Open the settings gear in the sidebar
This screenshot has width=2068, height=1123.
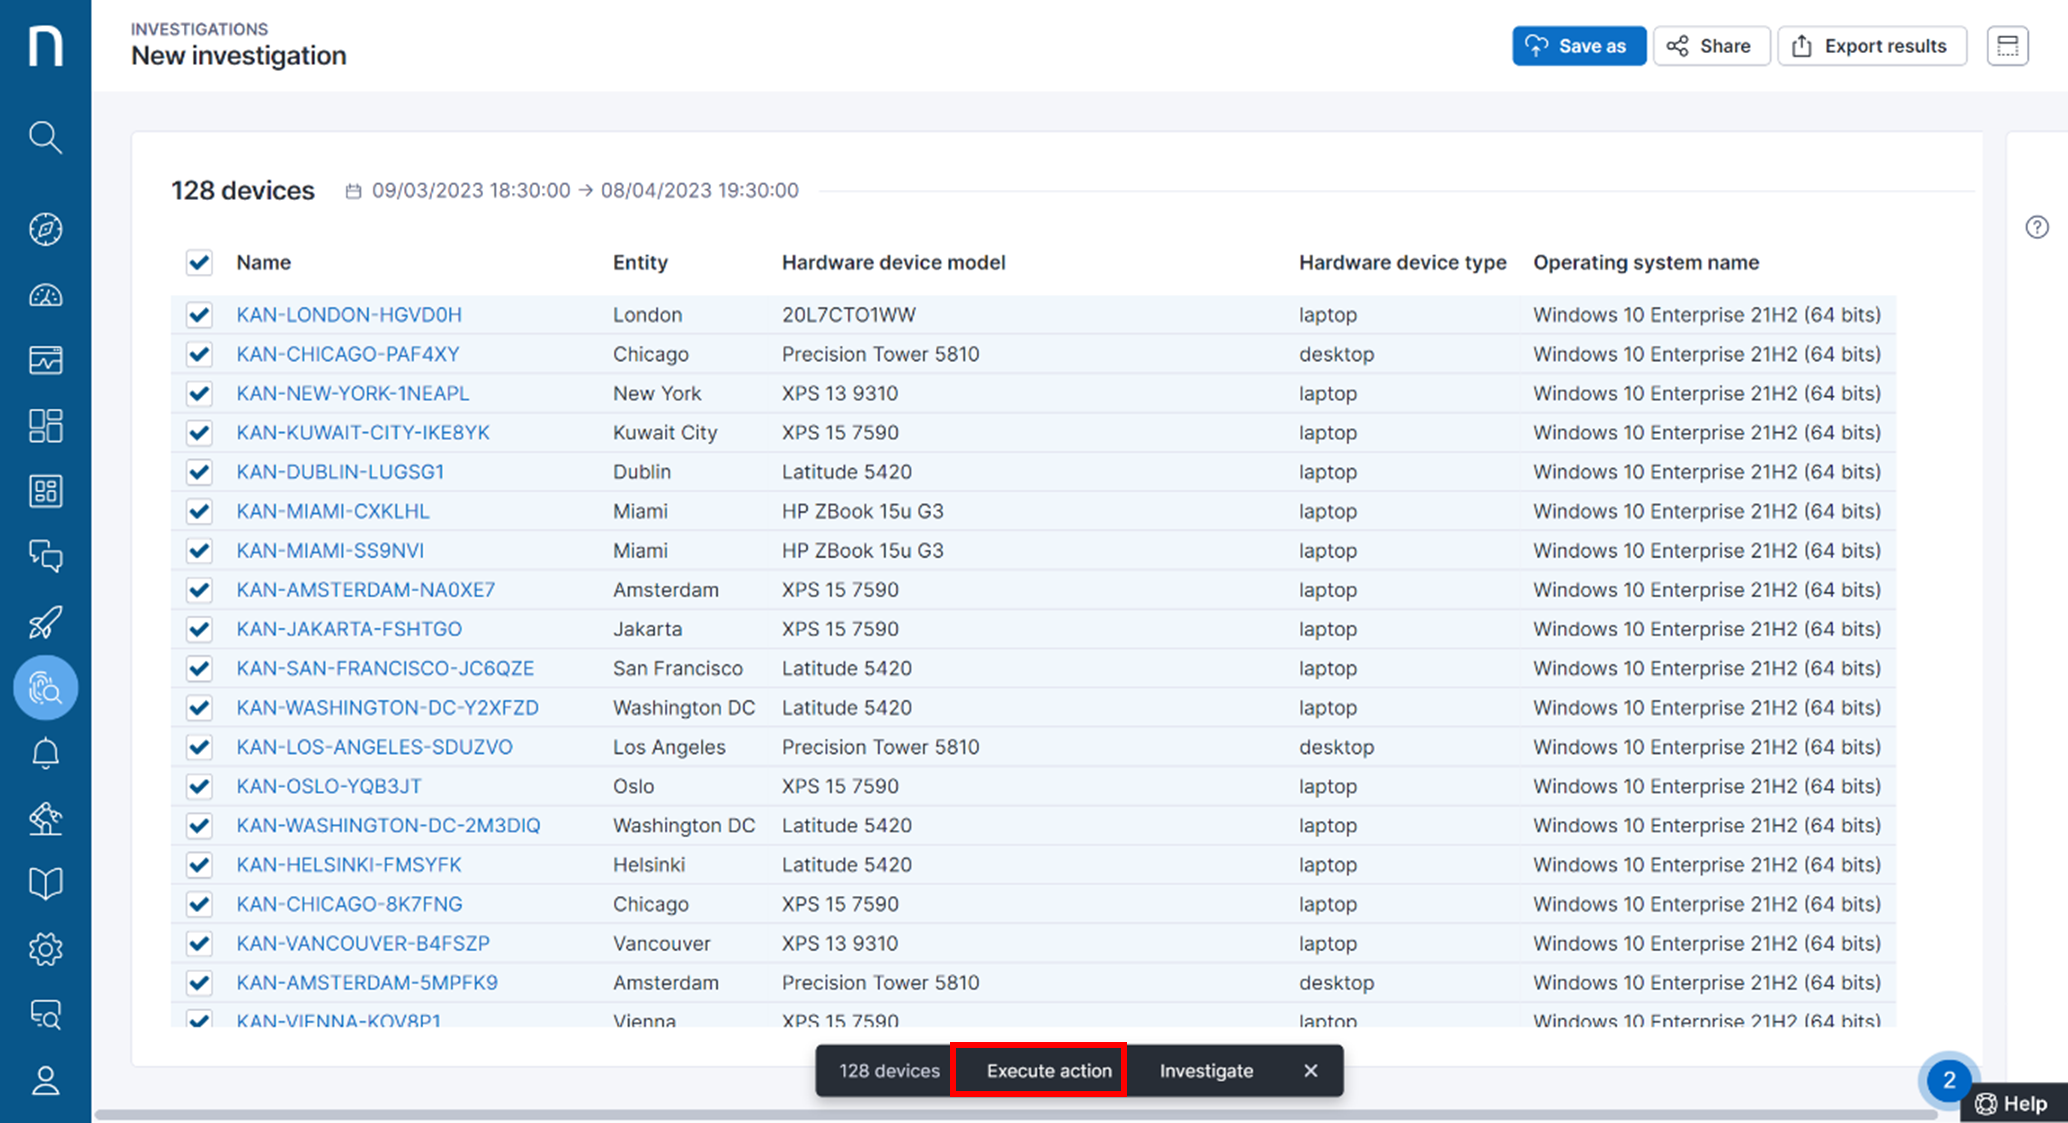pos(45,948)
